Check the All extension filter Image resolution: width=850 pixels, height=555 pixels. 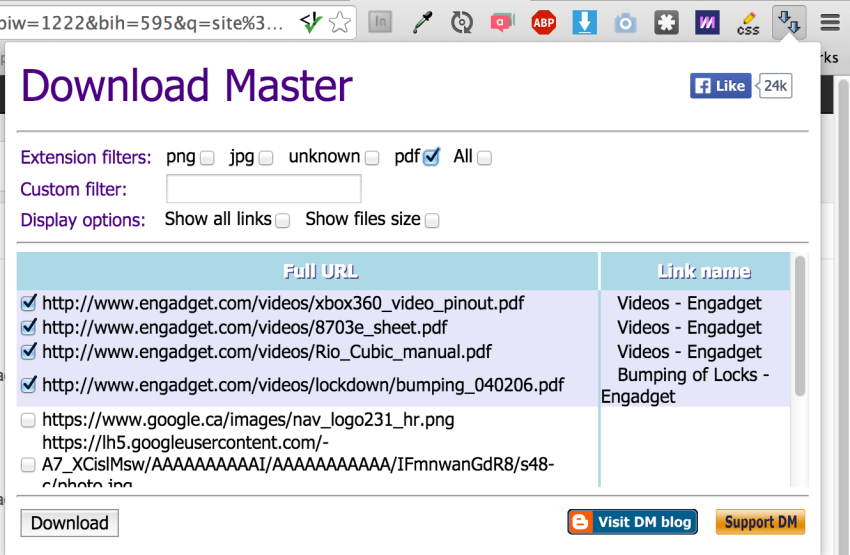pos(485,158)
